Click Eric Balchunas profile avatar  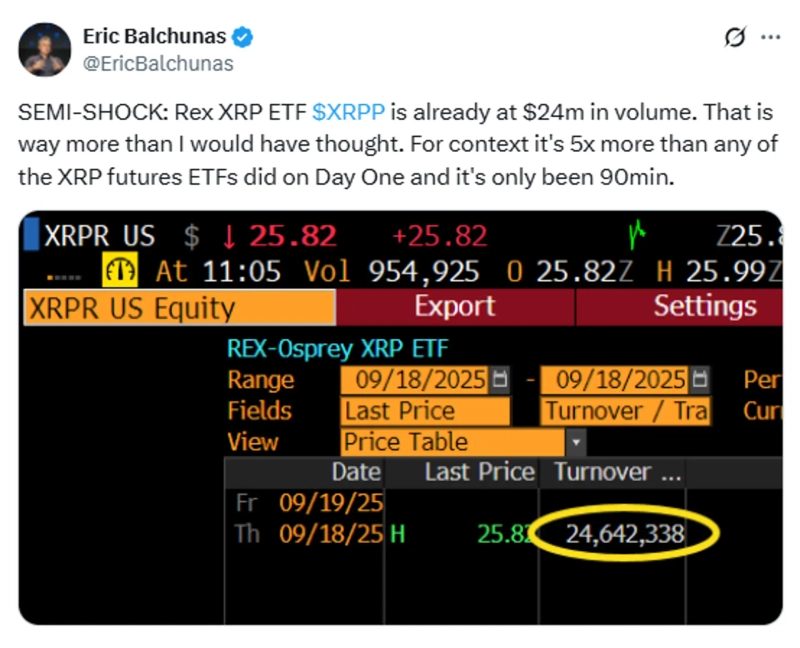point(43,49)
